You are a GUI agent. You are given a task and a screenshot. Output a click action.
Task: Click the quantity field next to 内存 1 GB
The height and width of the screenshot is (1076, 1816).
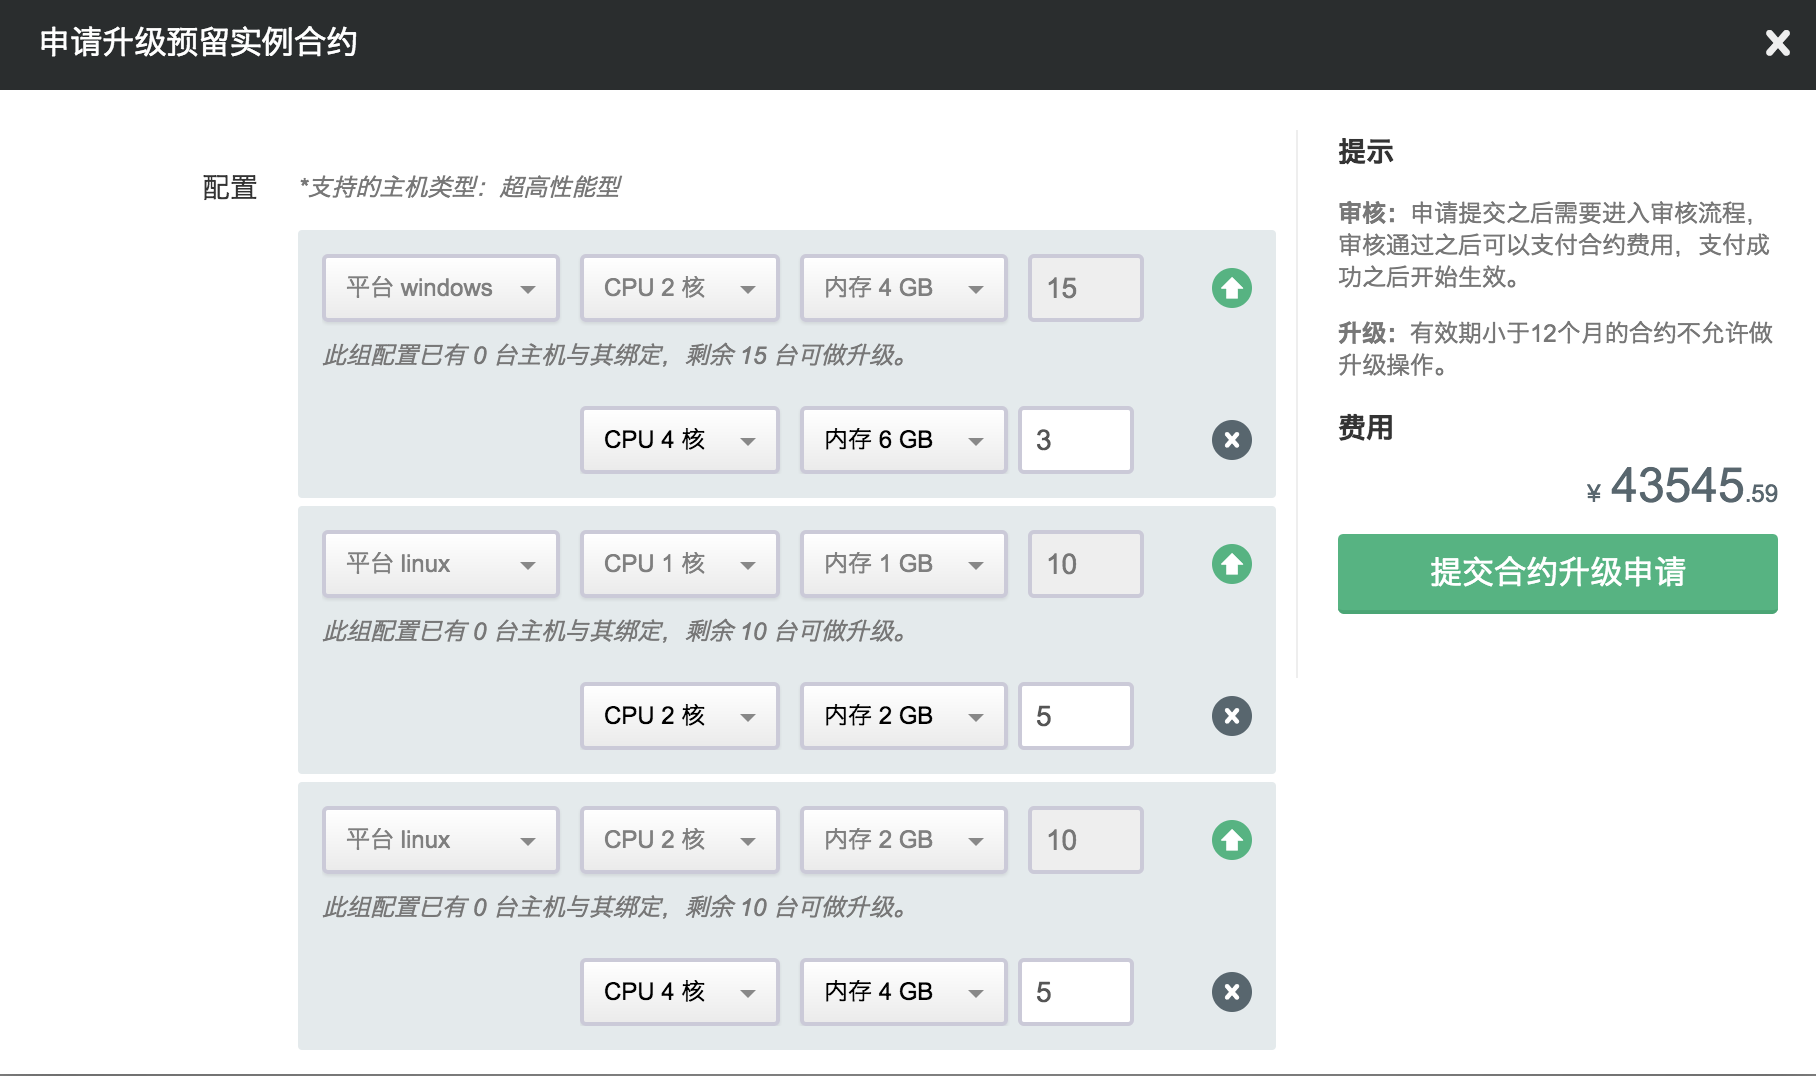tap(1085, 565)
